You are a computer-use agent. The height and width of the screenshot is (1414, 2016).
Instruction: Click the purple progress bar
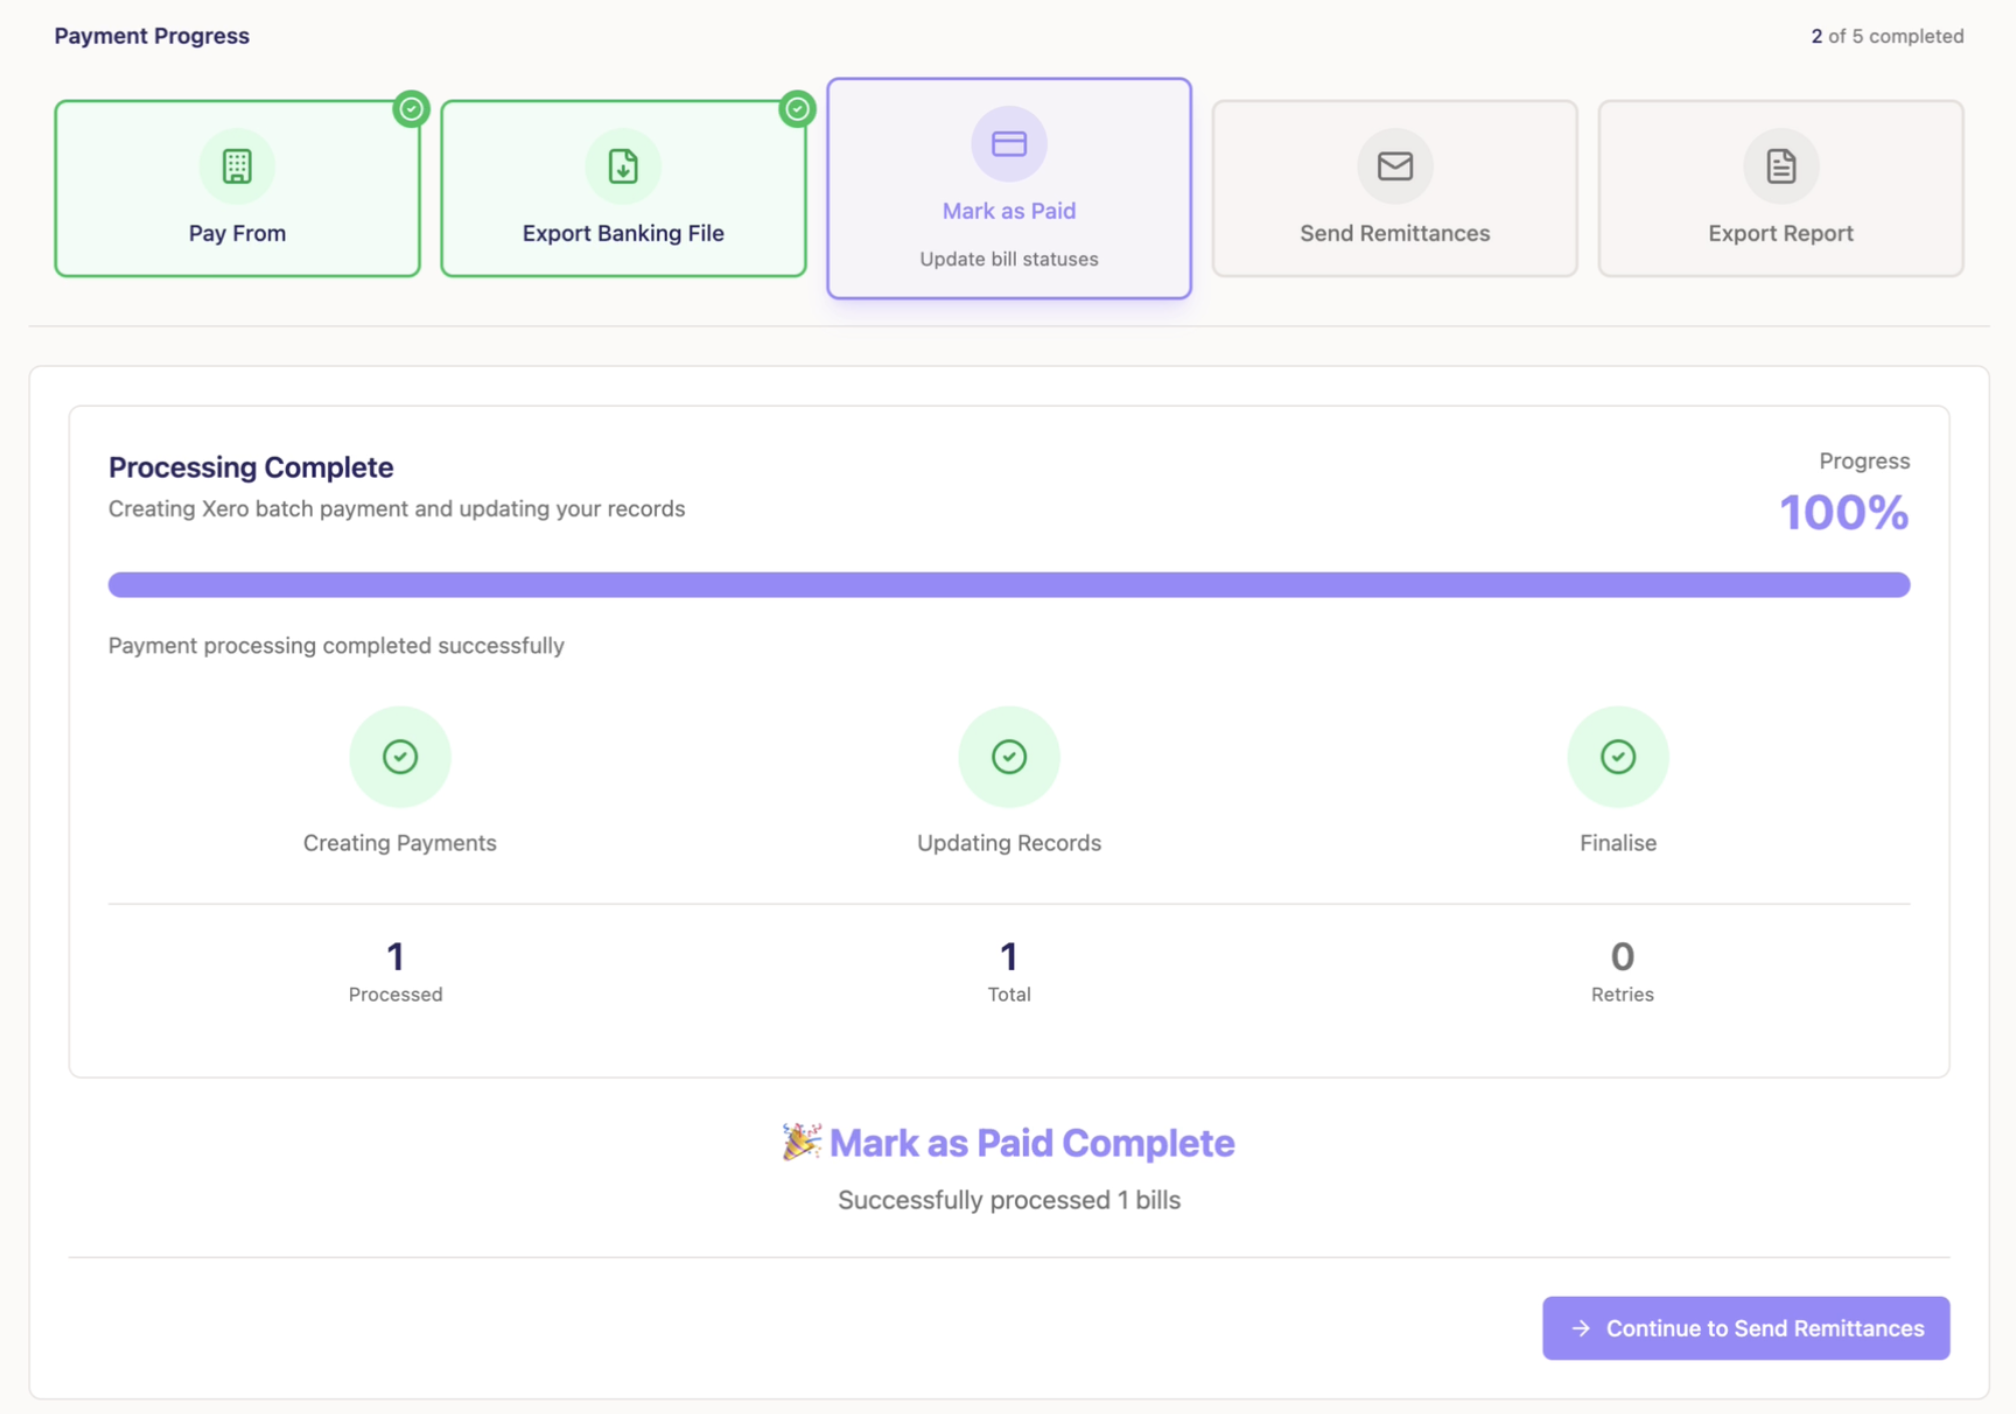1008,585
